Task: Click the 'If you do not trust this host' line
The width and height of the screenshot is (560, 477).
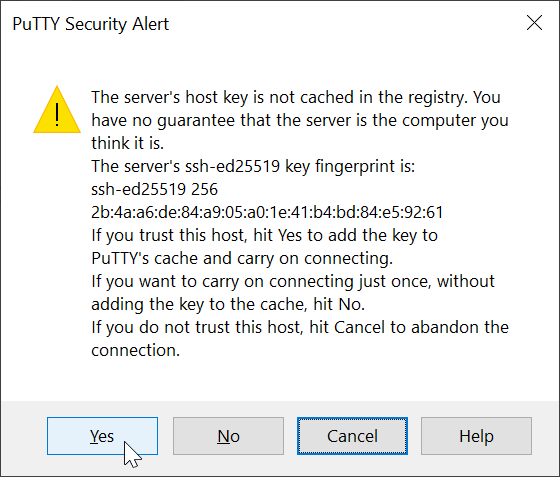Action: click(300, 327)
